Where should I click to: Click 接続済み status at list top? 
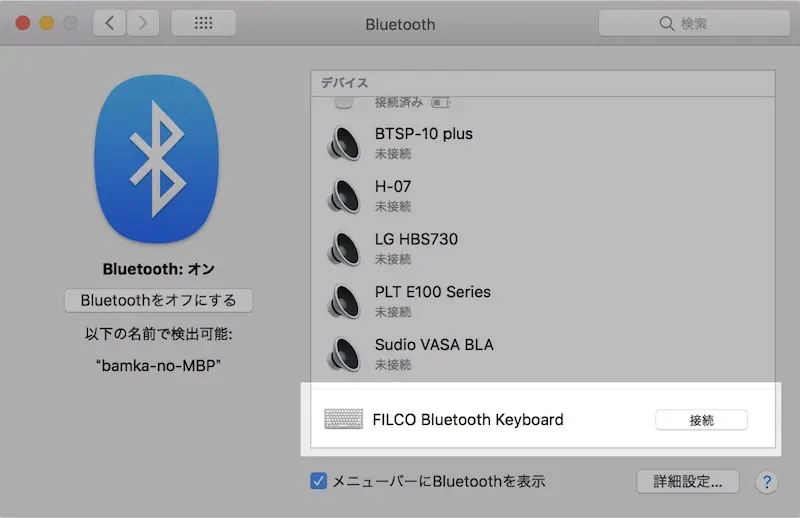click(399, 103)
